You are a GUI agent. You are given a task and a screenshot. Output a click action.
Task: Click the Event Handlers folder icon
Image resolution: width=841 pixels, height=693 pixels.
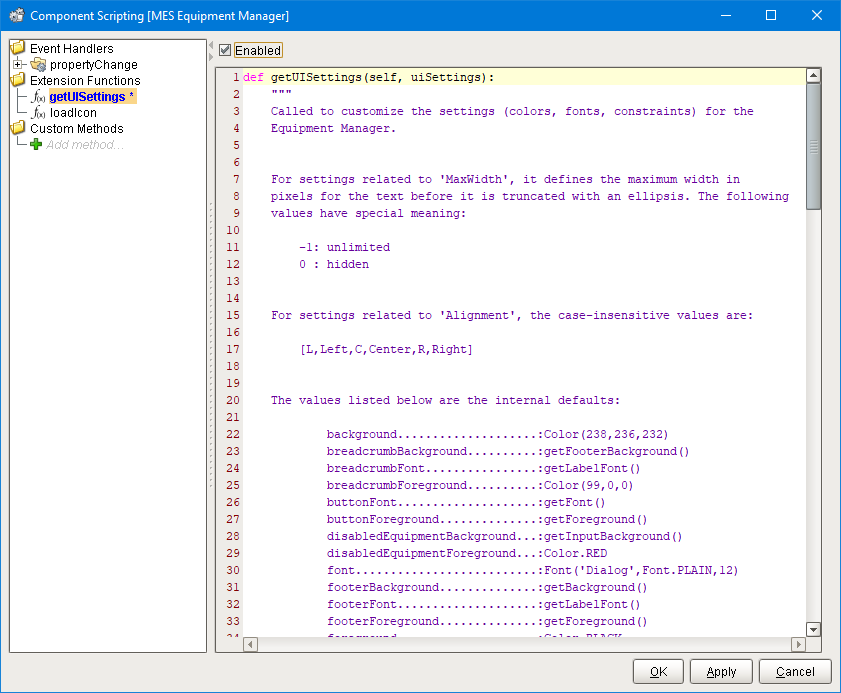point(18,48)
